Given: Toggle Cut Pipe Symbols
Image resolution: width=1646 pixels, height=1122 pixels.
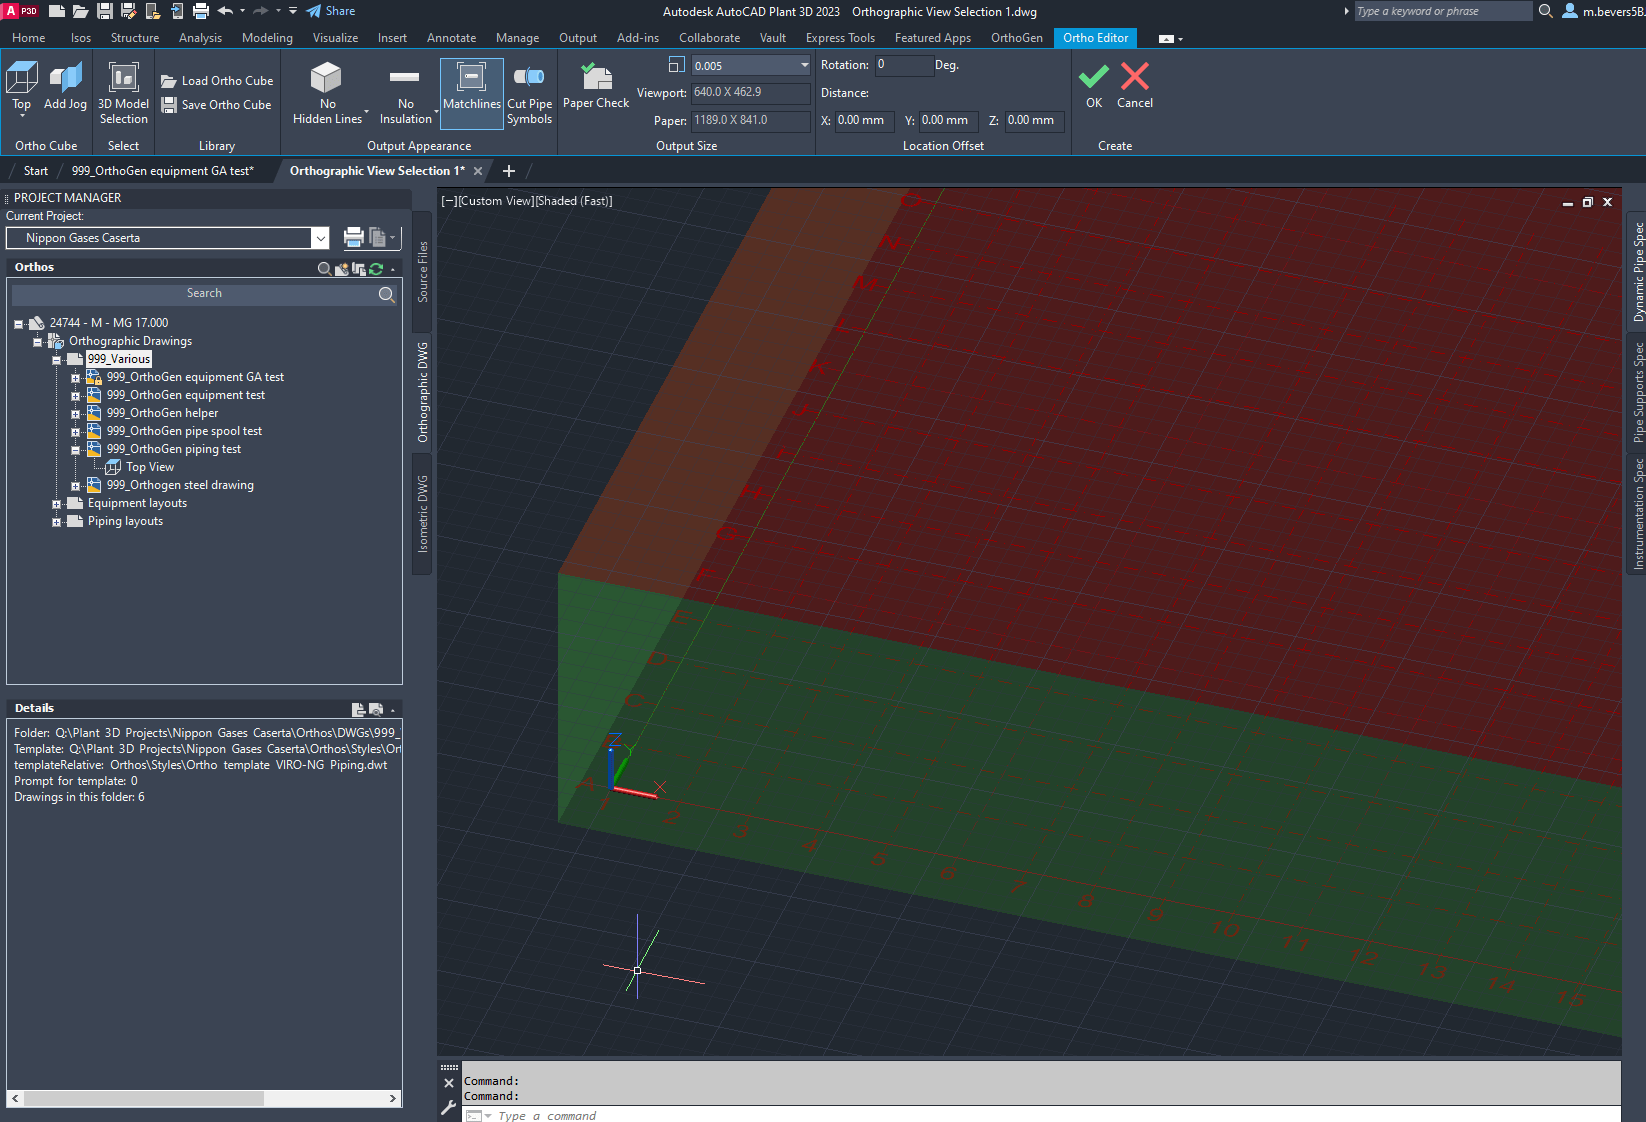Looking at the screenshot, I should pyautogui.click(x=529, y=93).
